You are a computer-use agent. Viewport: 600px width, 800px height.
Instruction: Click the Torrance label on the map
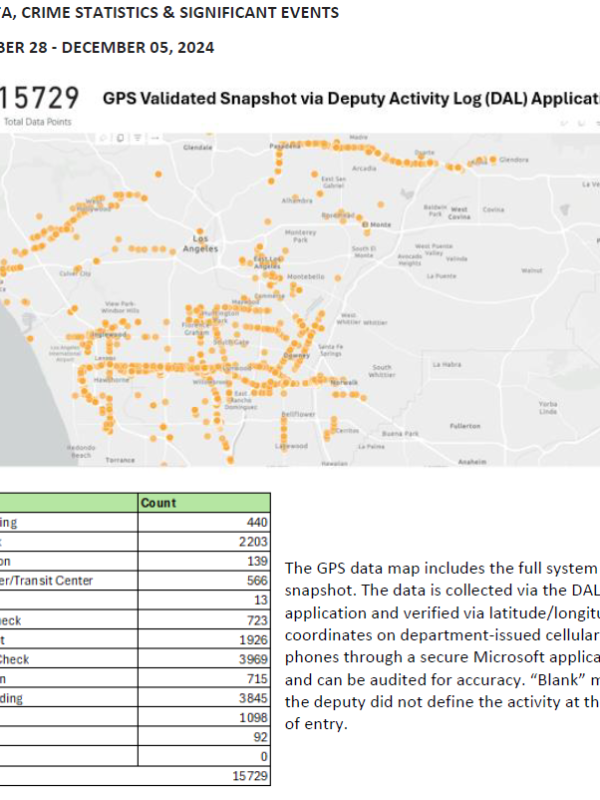(x=120, y=459)
